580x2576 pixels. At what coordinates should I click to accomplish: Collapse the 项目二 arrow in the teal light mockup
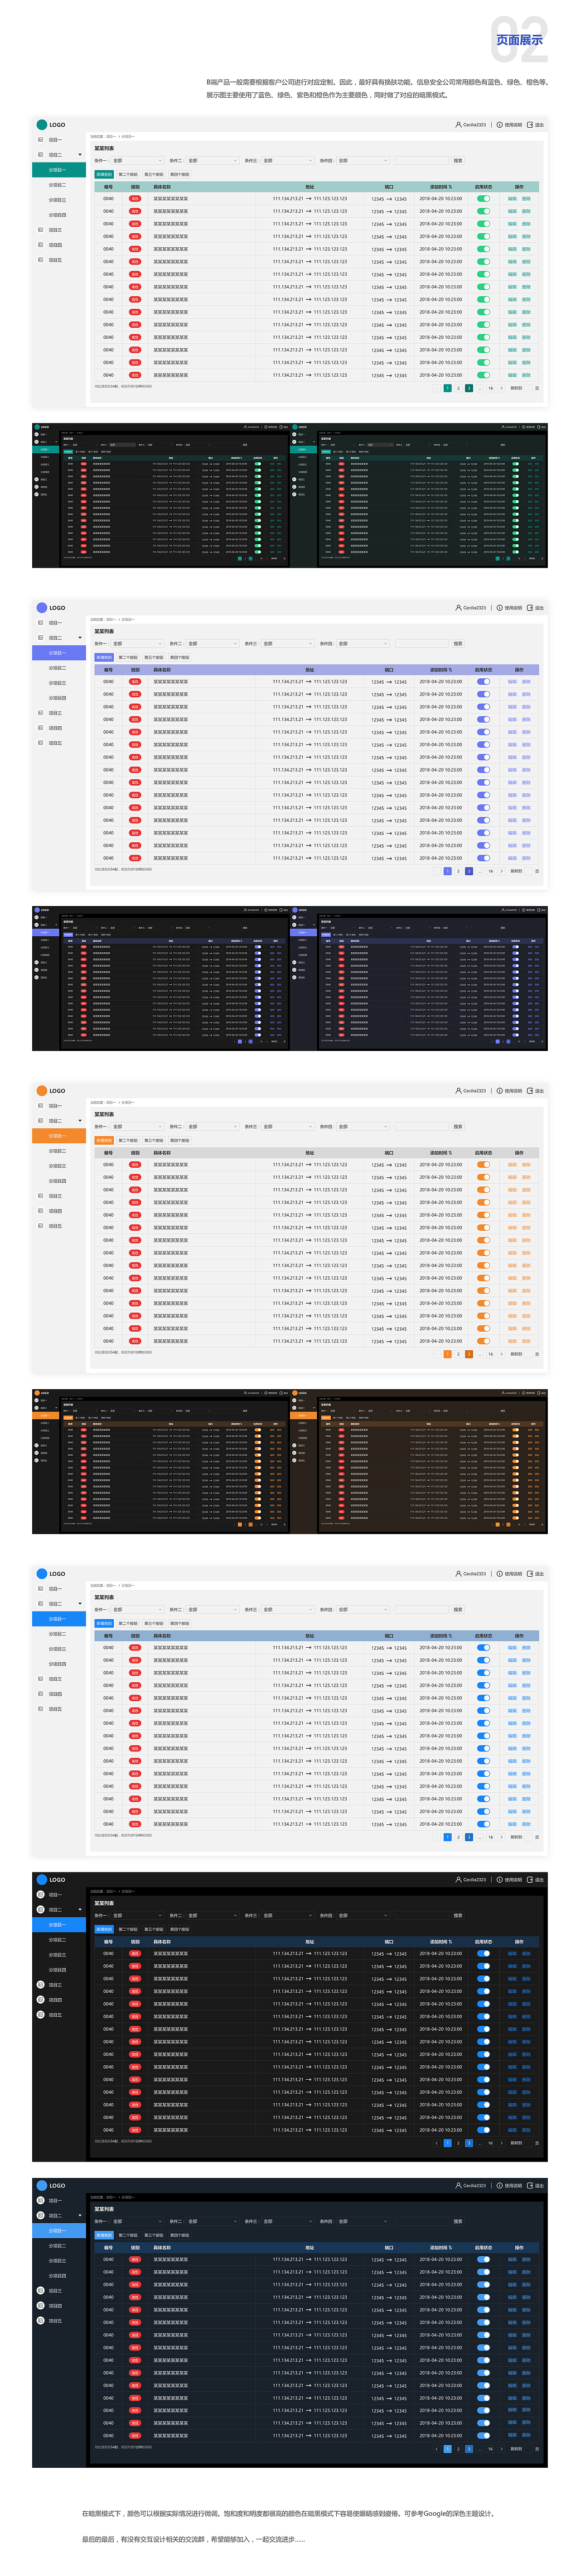(80, 155)
